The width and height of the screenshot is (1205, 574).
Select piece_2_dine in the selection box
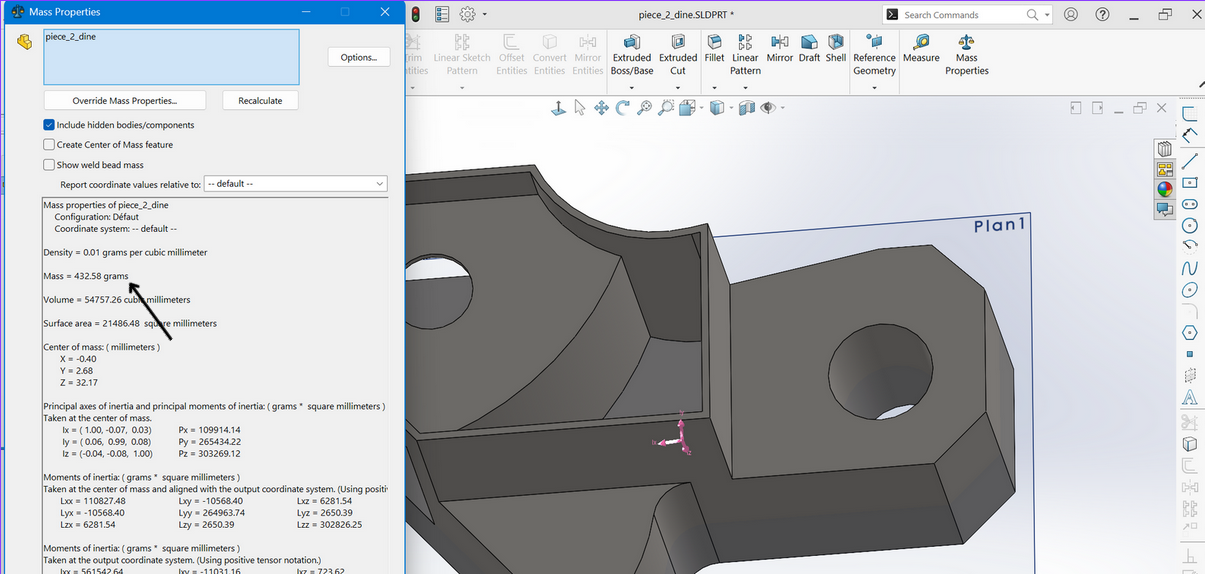[x=71, y=37]
